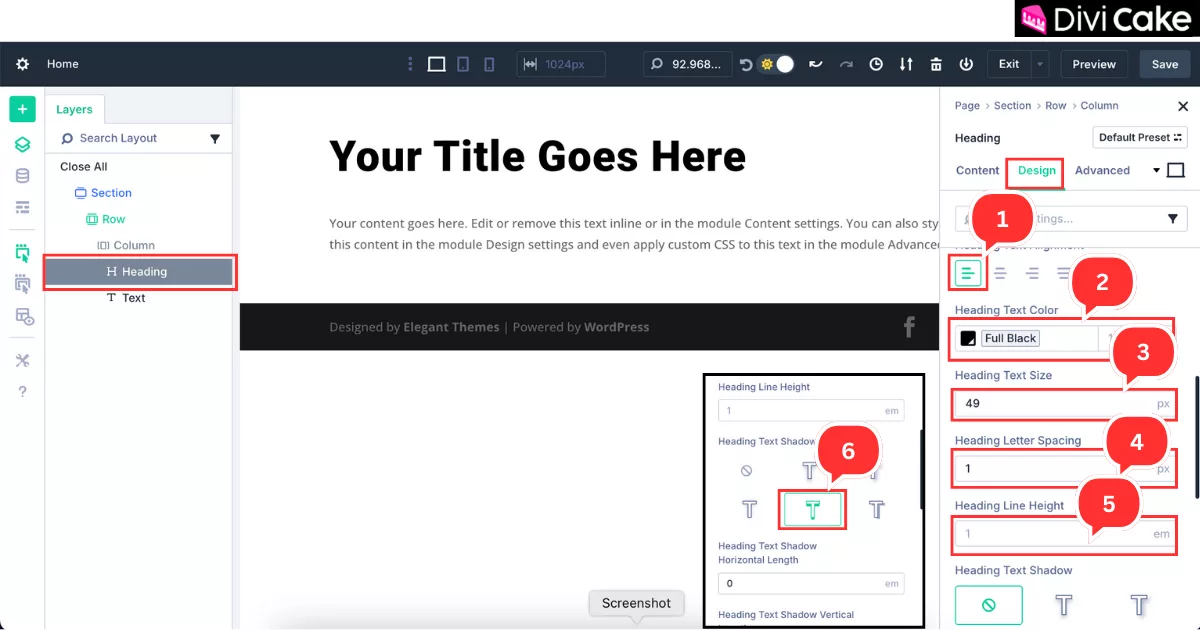Select the Text layer
Image resolution: width=1200 pixels, height=630 pixels.
coord(126,298)
